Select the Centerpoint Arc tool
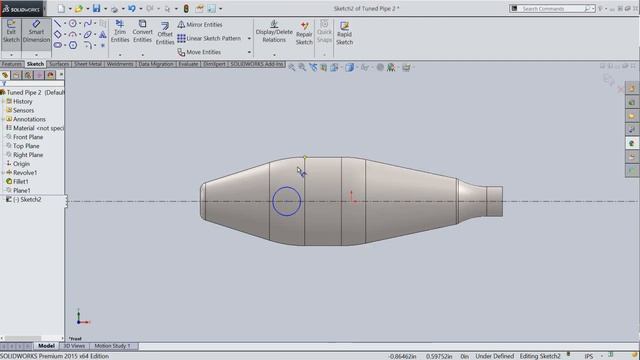640x360 pixels. point(73,35)
